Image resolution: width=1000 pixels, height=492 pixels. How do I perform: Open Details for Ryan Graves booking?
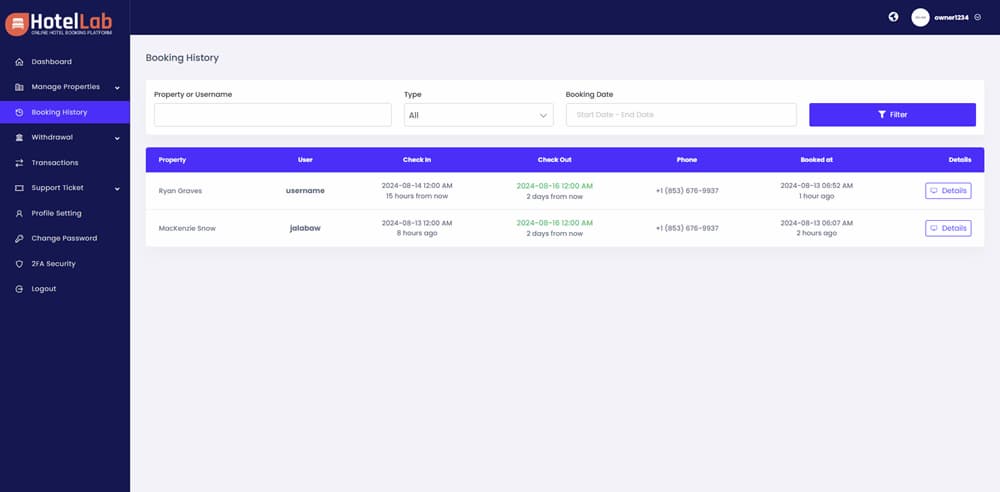[x=948, y=191]
